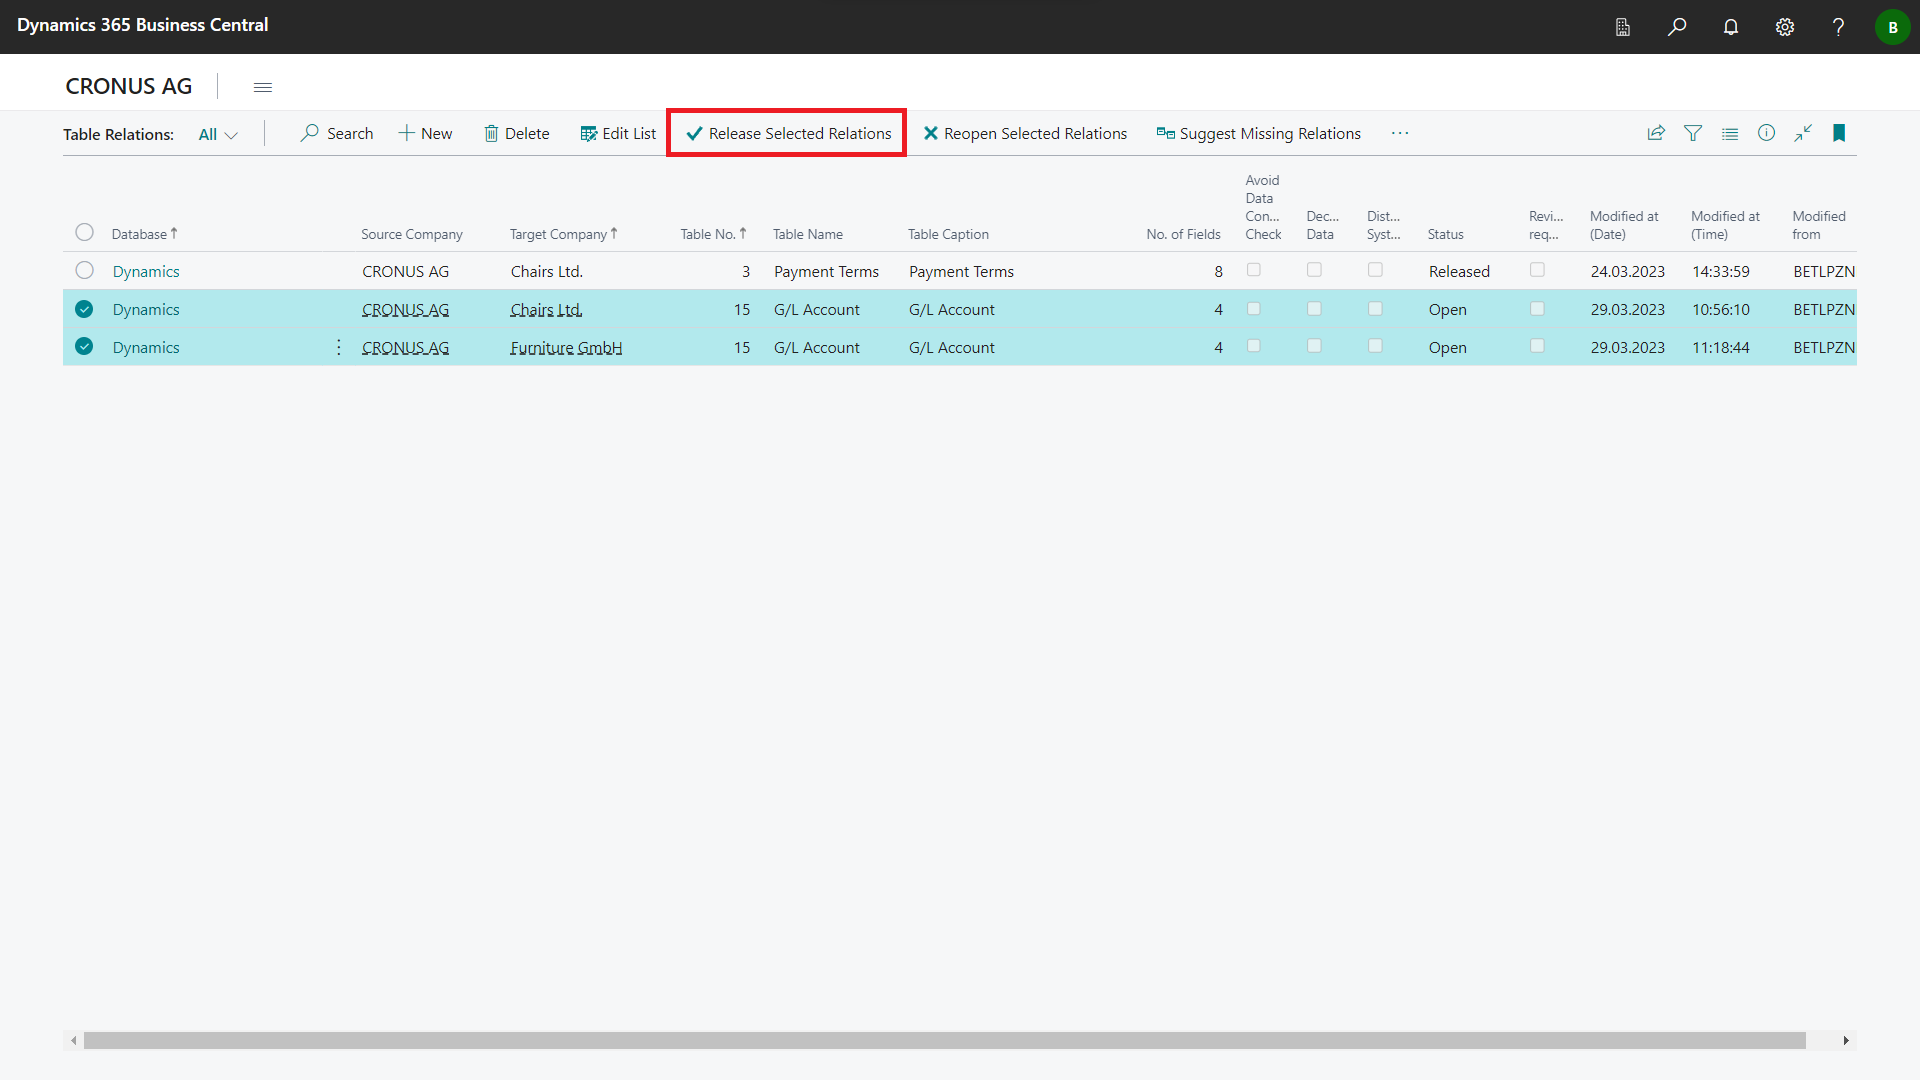Open the Source Company column header menu
This screenshot has height=1080, width=1920.
coord(412,234)
